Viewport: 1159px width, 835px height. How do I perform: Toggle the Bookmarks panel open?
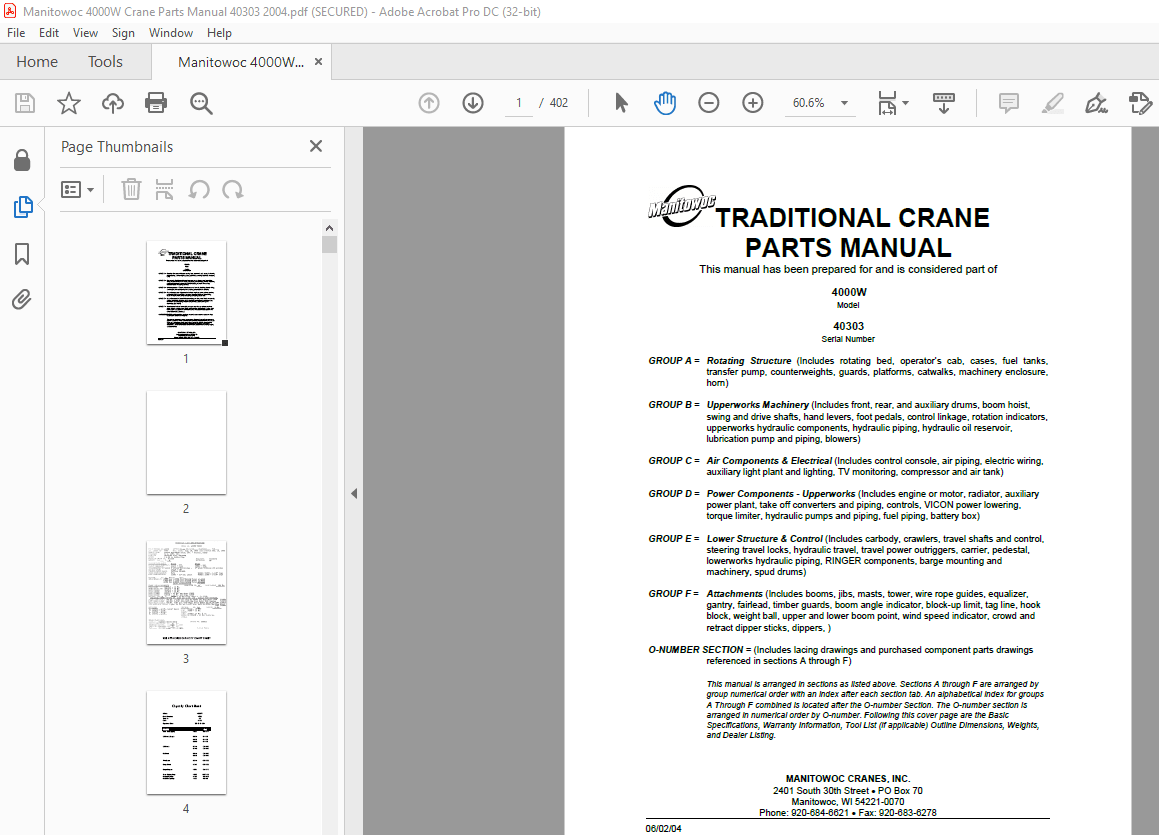point(22,254)
